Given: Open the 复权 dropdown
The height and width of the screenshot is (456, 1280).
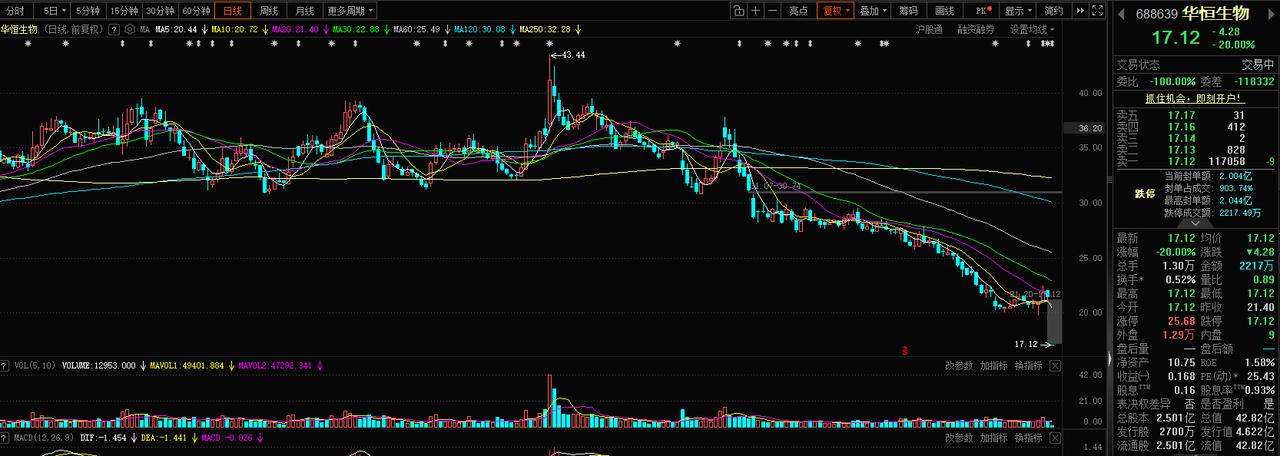Looking at the screenshot, I should pyautogui.click(x=835, y=10).
